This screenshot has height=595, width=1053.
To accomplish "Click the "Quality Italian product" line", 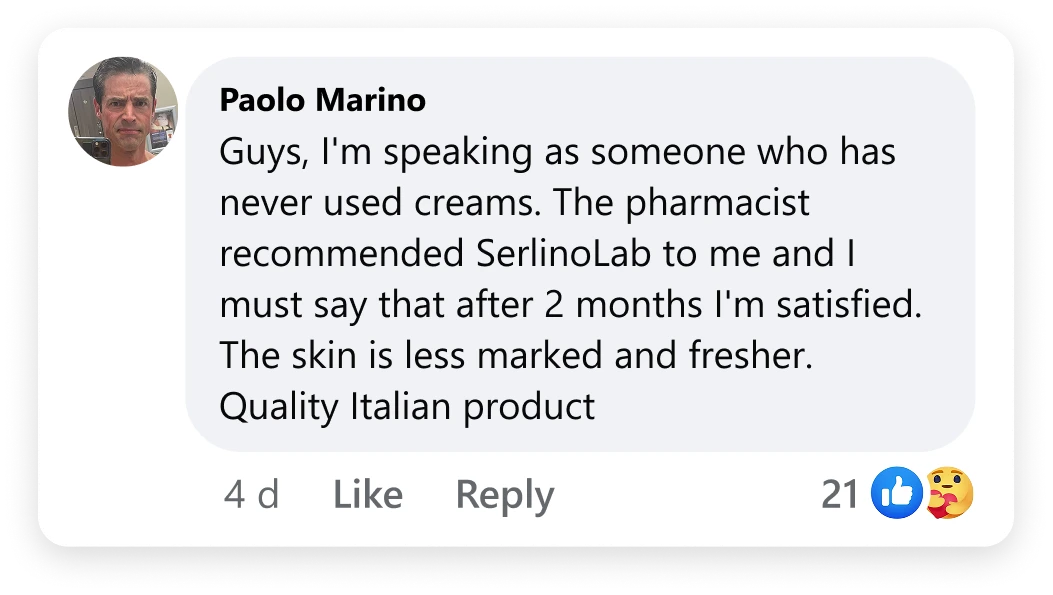I will [407, 407].
